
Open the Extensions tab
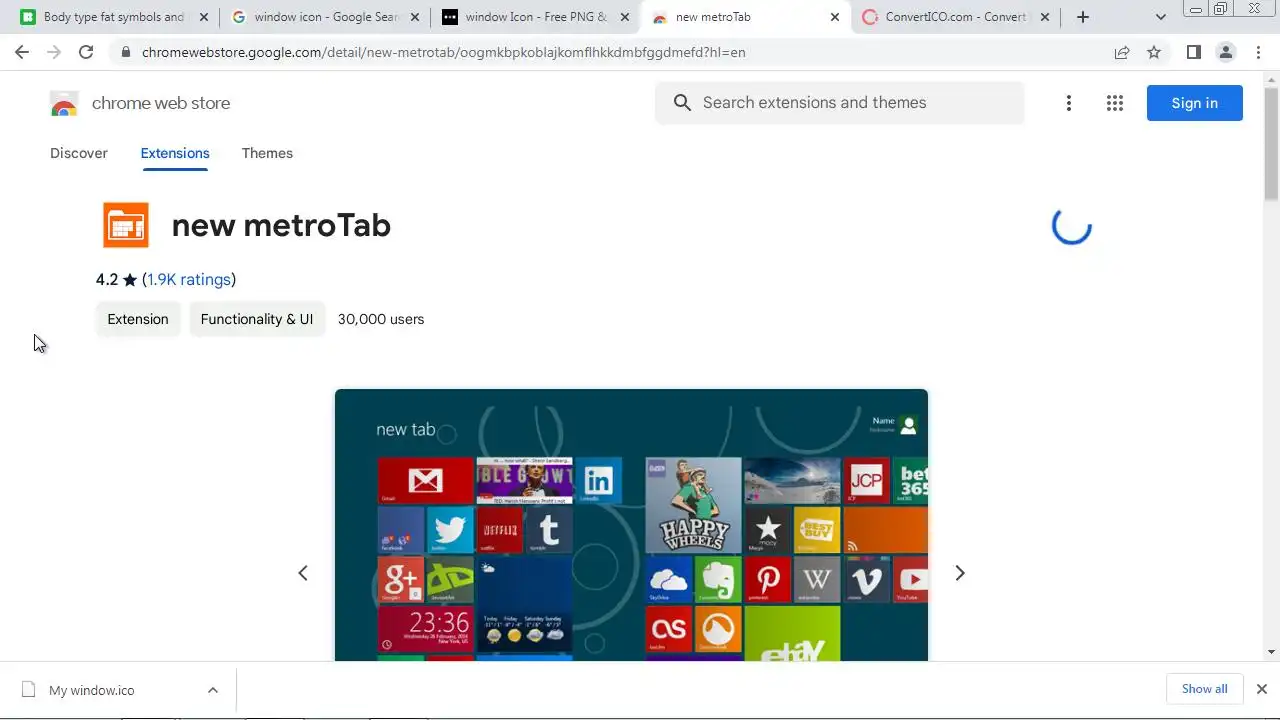tap(175, 153)
